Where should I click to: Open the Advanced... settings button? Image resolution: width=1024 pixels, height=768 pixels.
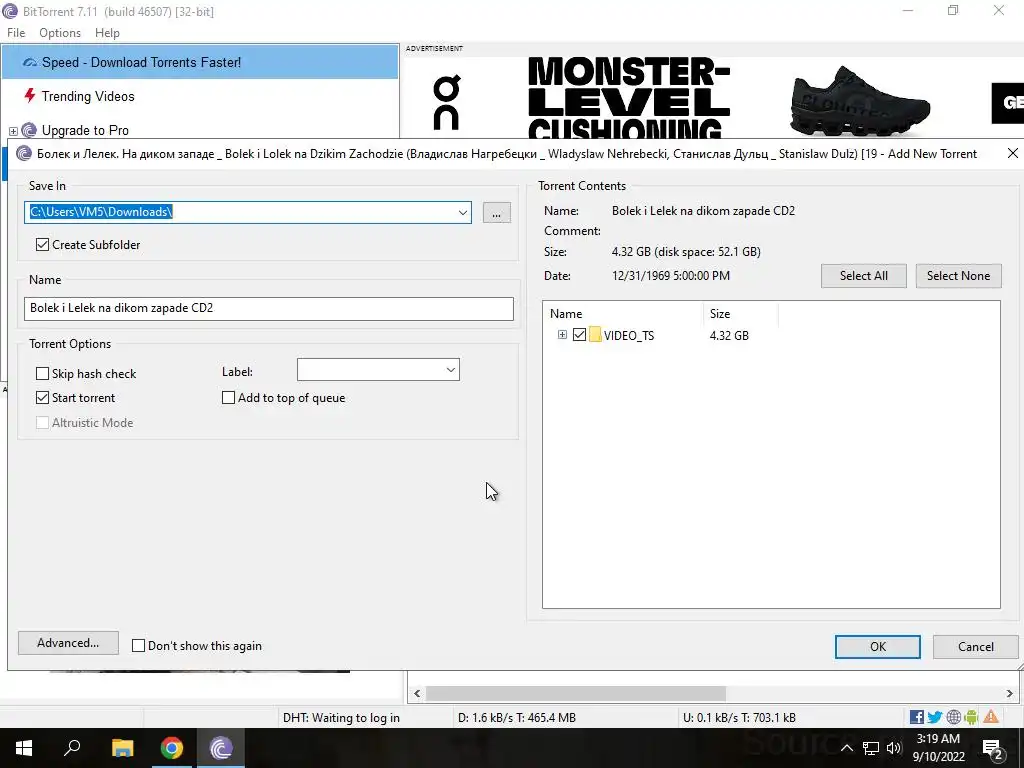coord(68,643)
